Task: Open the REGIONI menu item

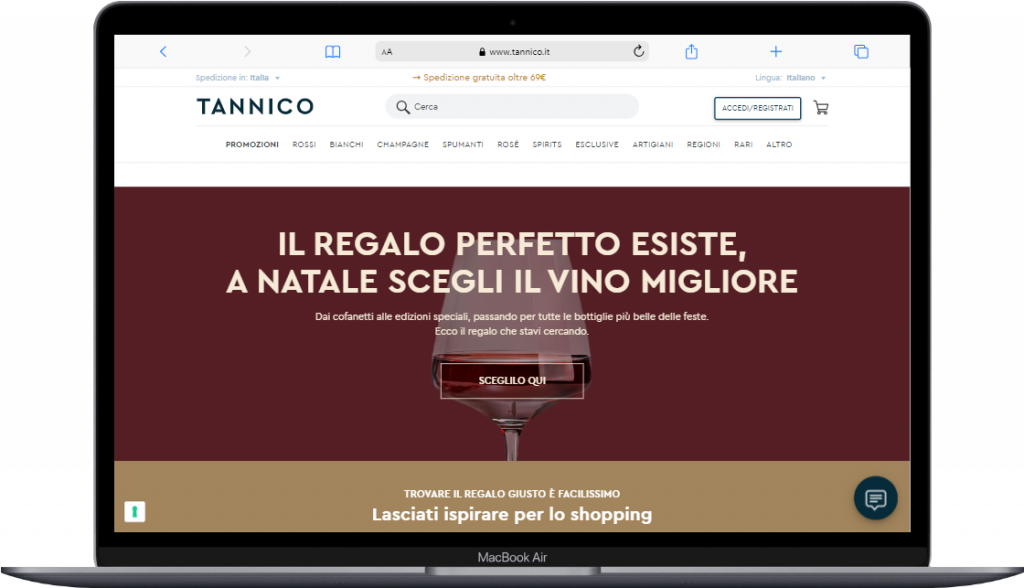Action: (x=703, y=144)
